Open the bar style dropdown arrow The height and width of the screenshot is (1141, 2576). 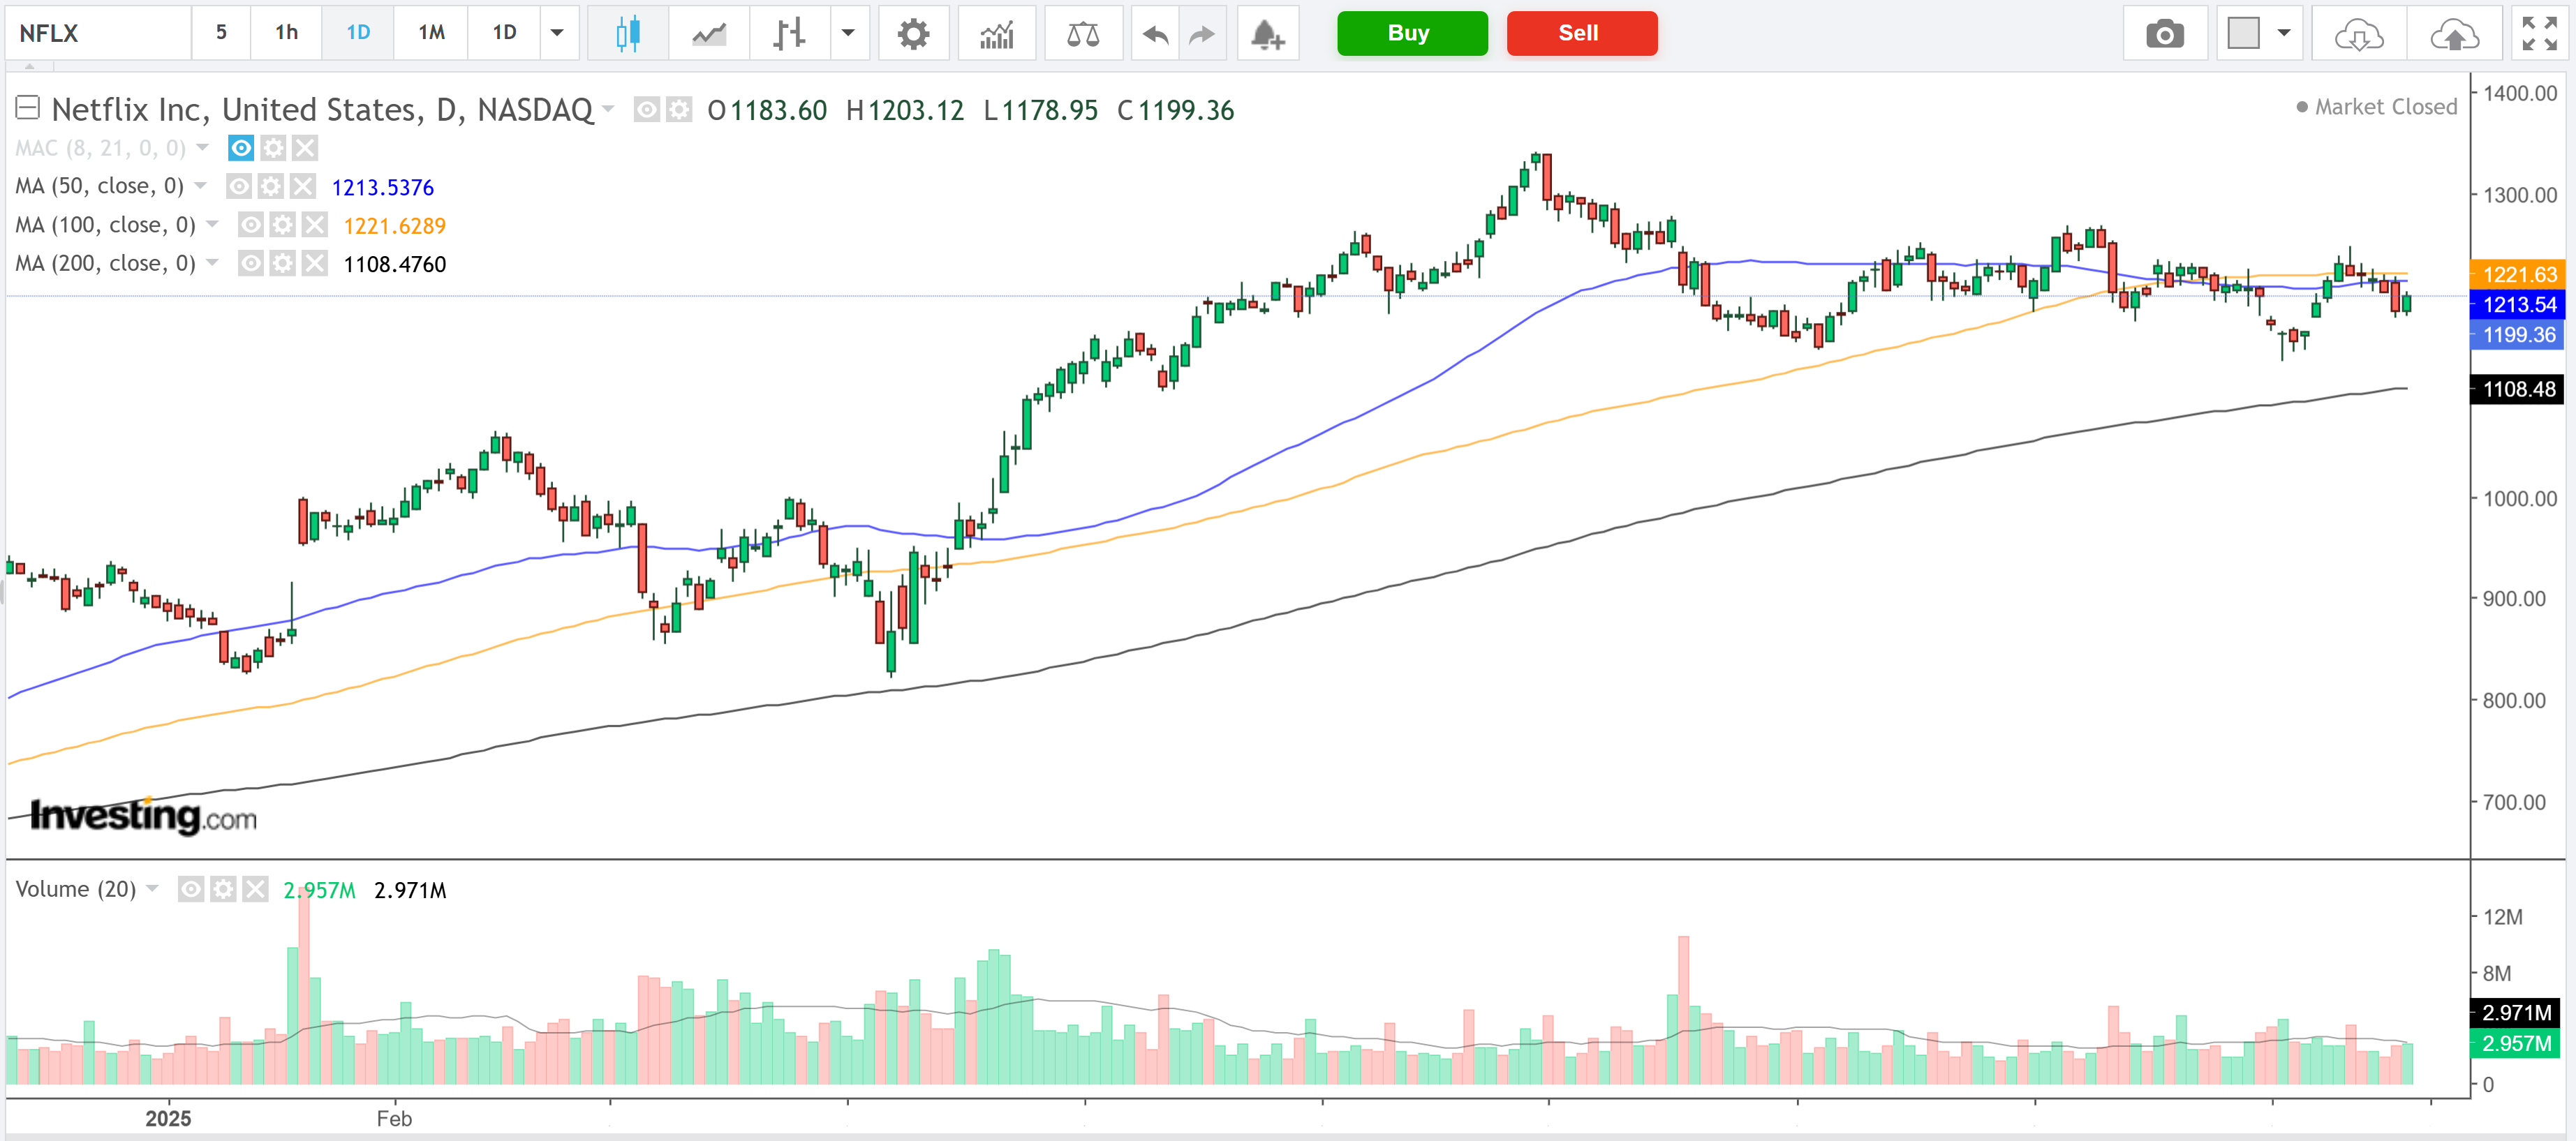848,33
